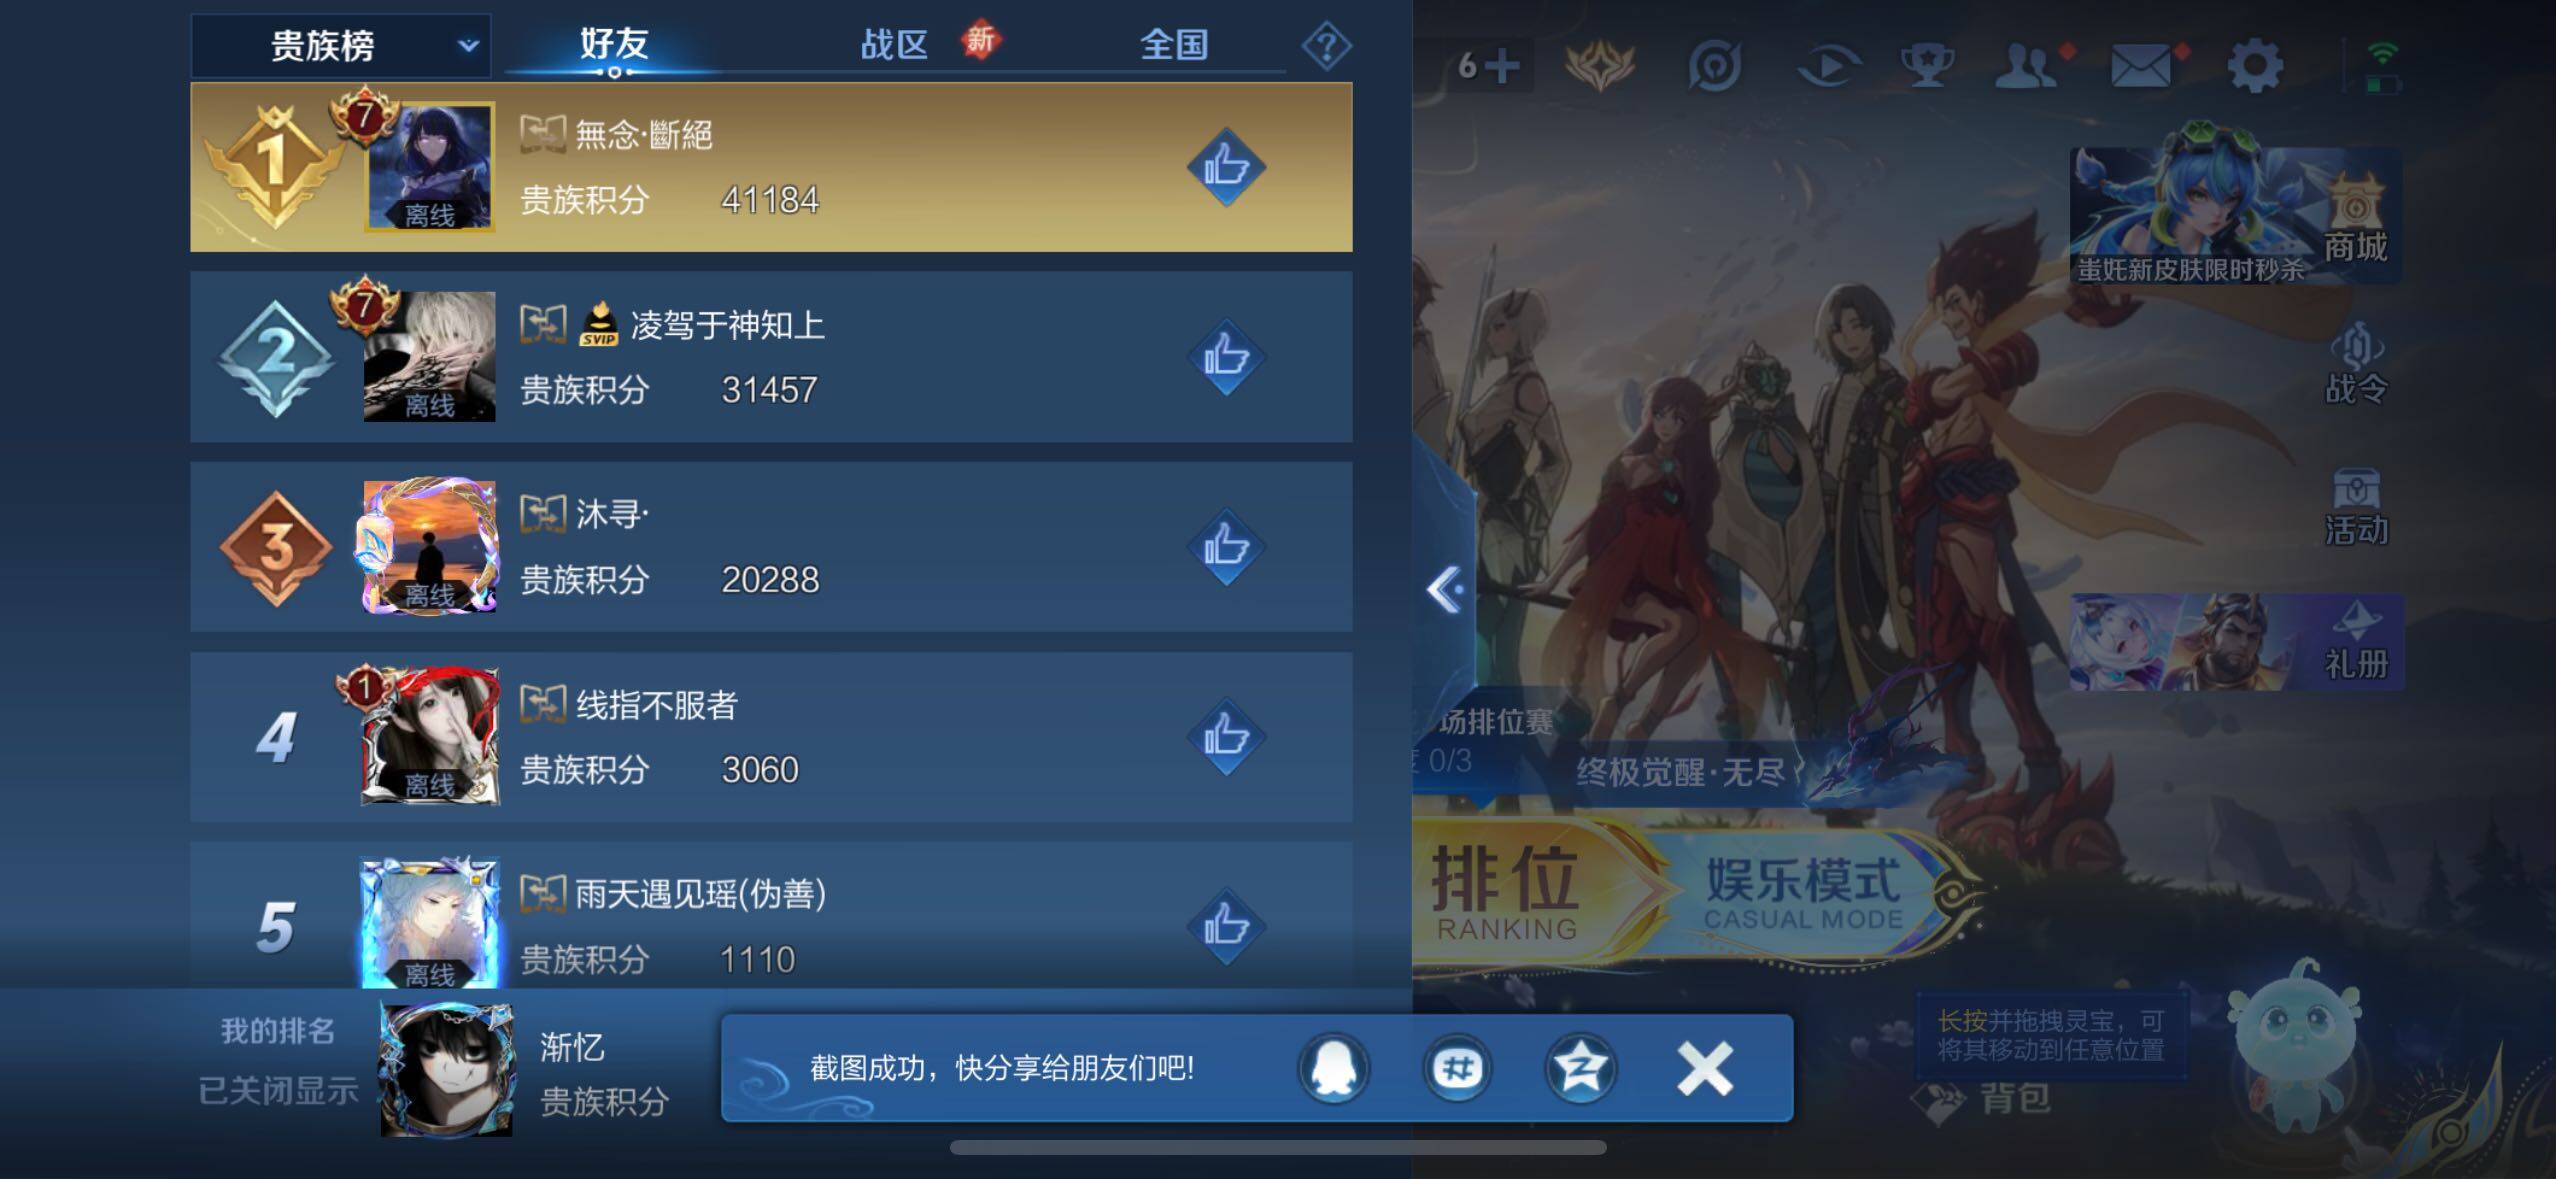The width and height of the screenshot is (2556, 1179).
Task: Like player 沐寻· with thumbs up
Action: (x=1226, y=547)
